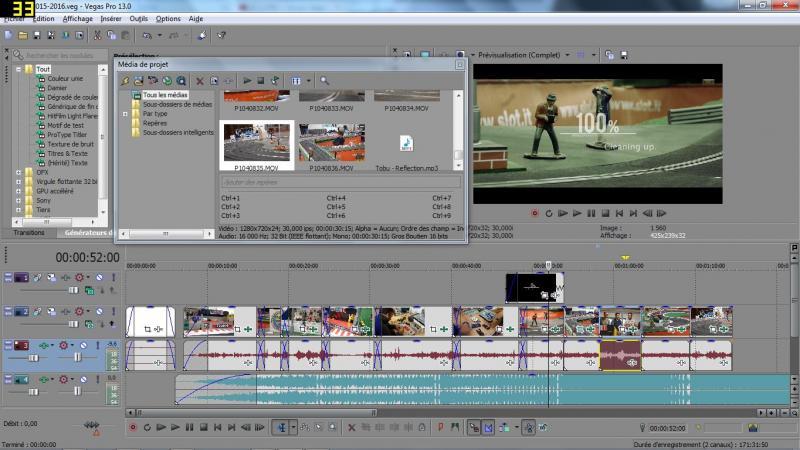Image resolution: width=800 pixels, height=450 pixels.
Task: Collapse the Tout folder in generators tree
Action: (17, 69)
